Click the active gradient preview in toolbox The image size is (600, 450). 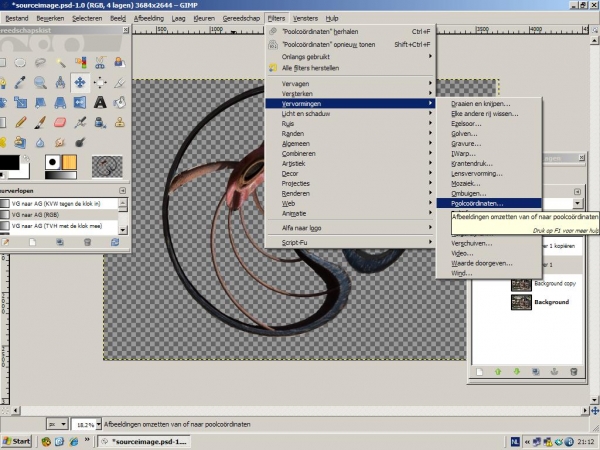pyautogui.click(x=61, y=175)
